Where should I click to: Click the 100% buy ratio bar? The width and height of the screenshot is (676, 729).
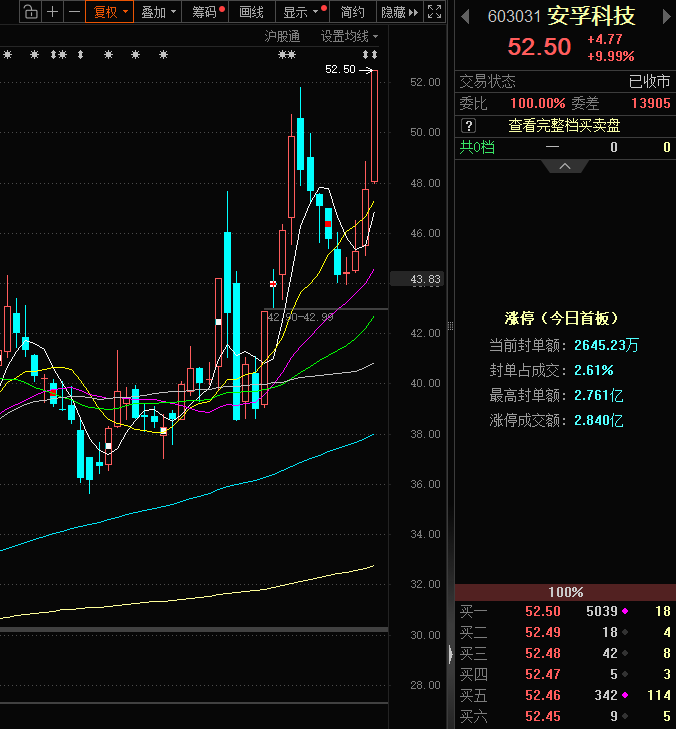tap(565, 592)
